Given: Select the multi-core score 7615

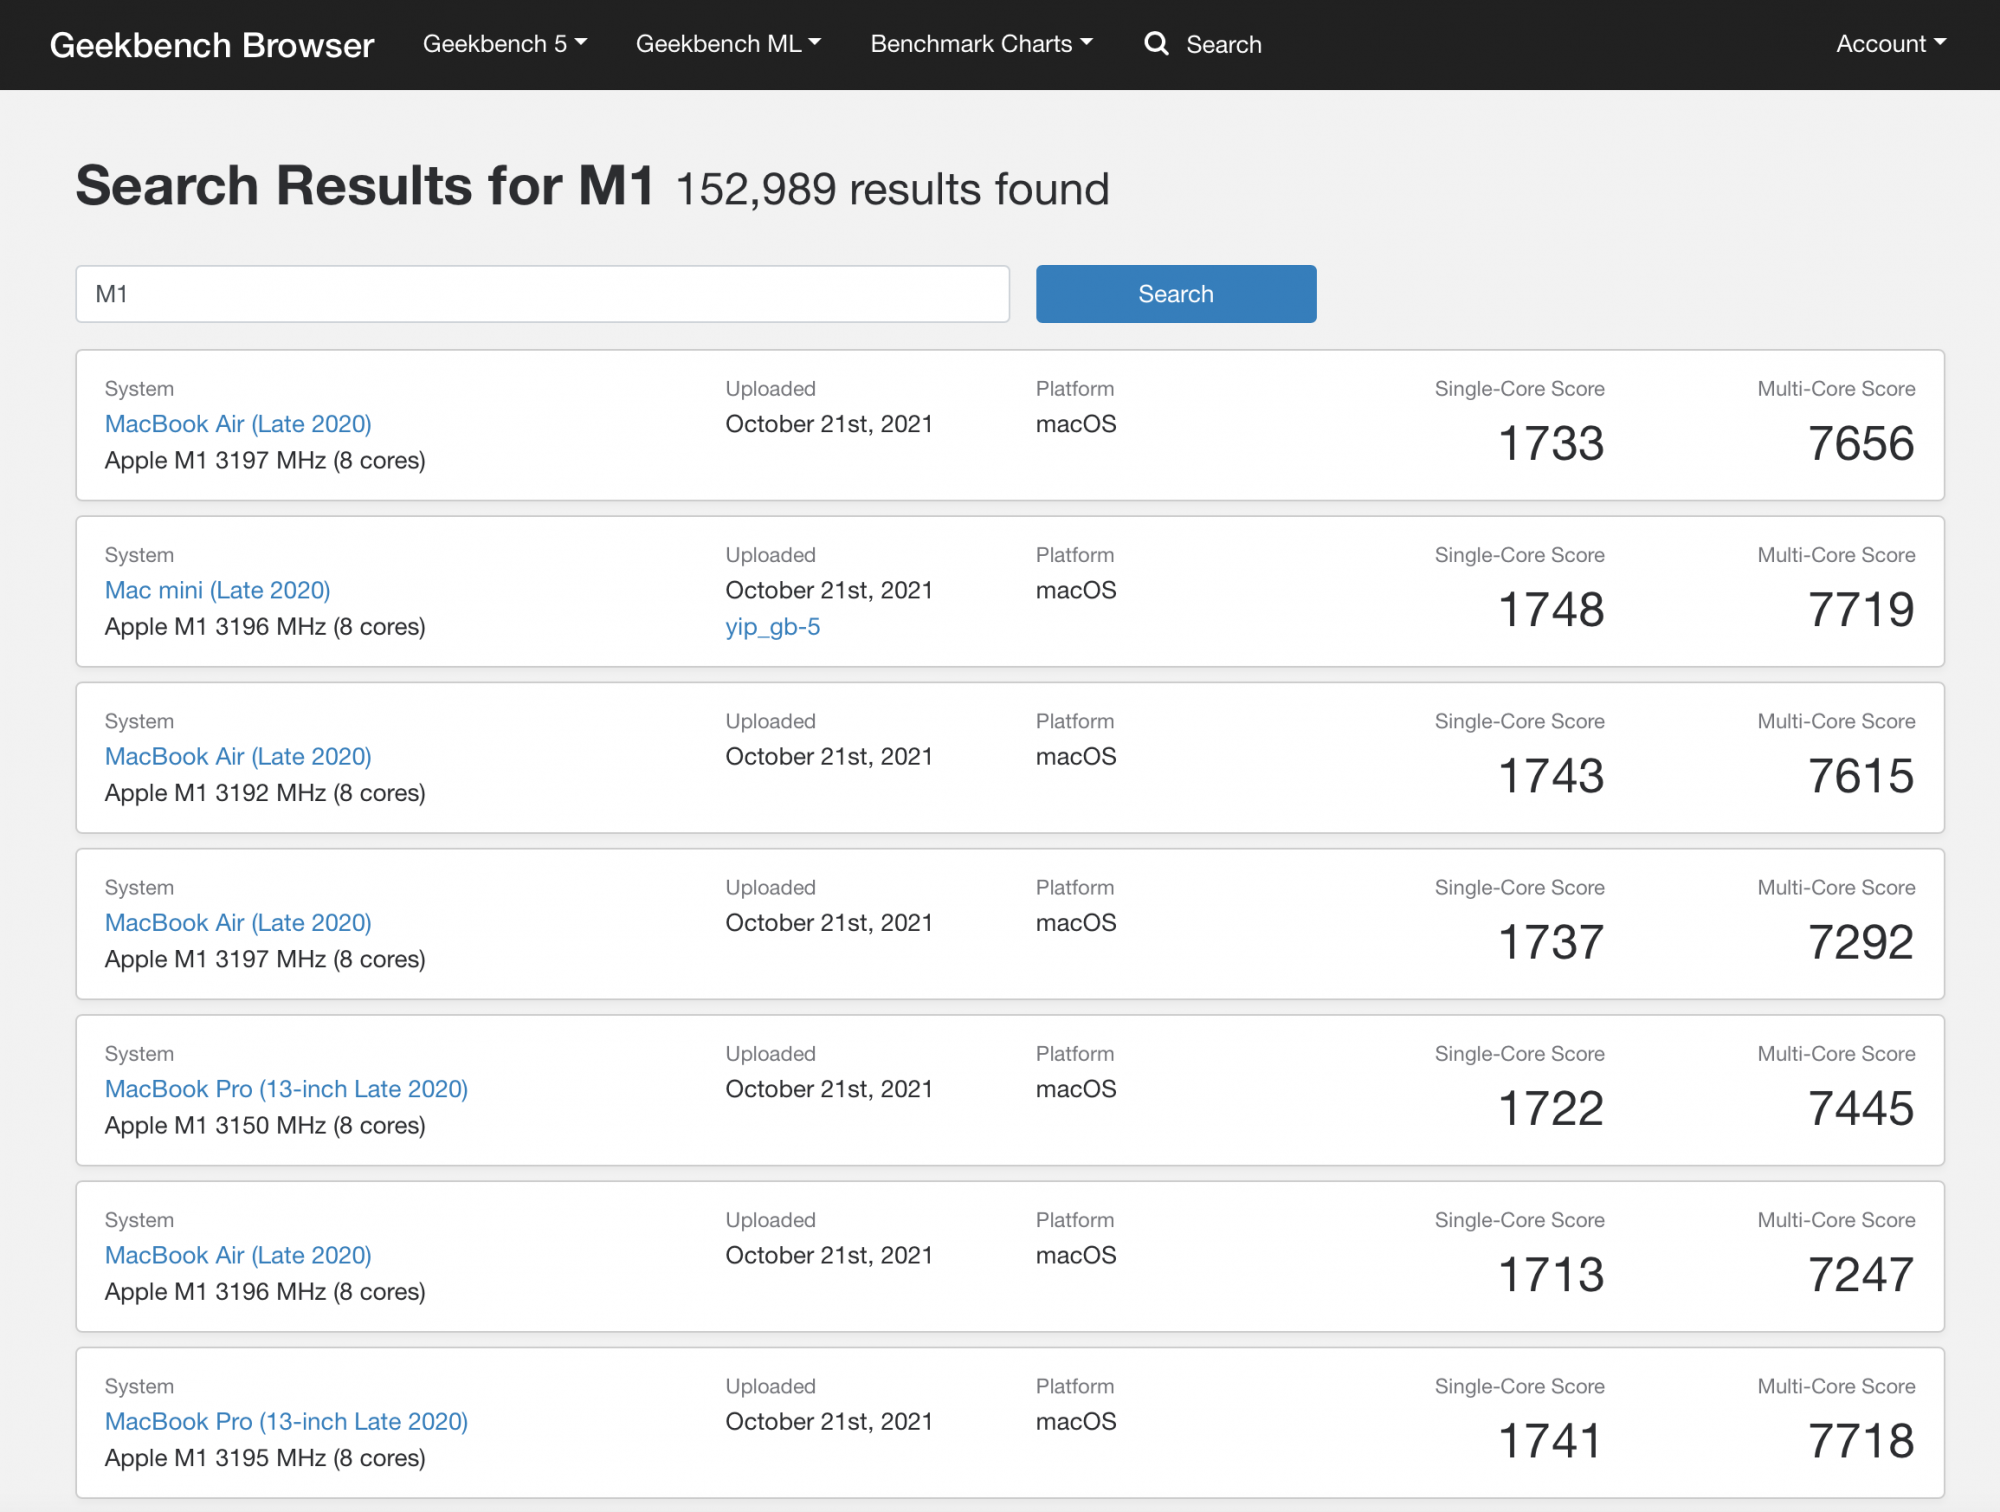Looking at the screenshot, I should [1861, 776].
